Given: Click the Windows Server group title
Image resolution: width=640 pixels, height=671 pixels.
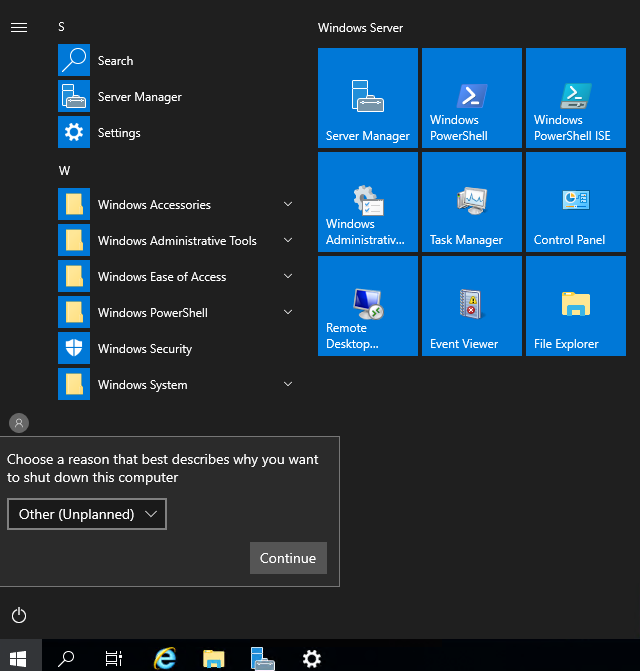Looking at the screenshot, I should point(360,28).
